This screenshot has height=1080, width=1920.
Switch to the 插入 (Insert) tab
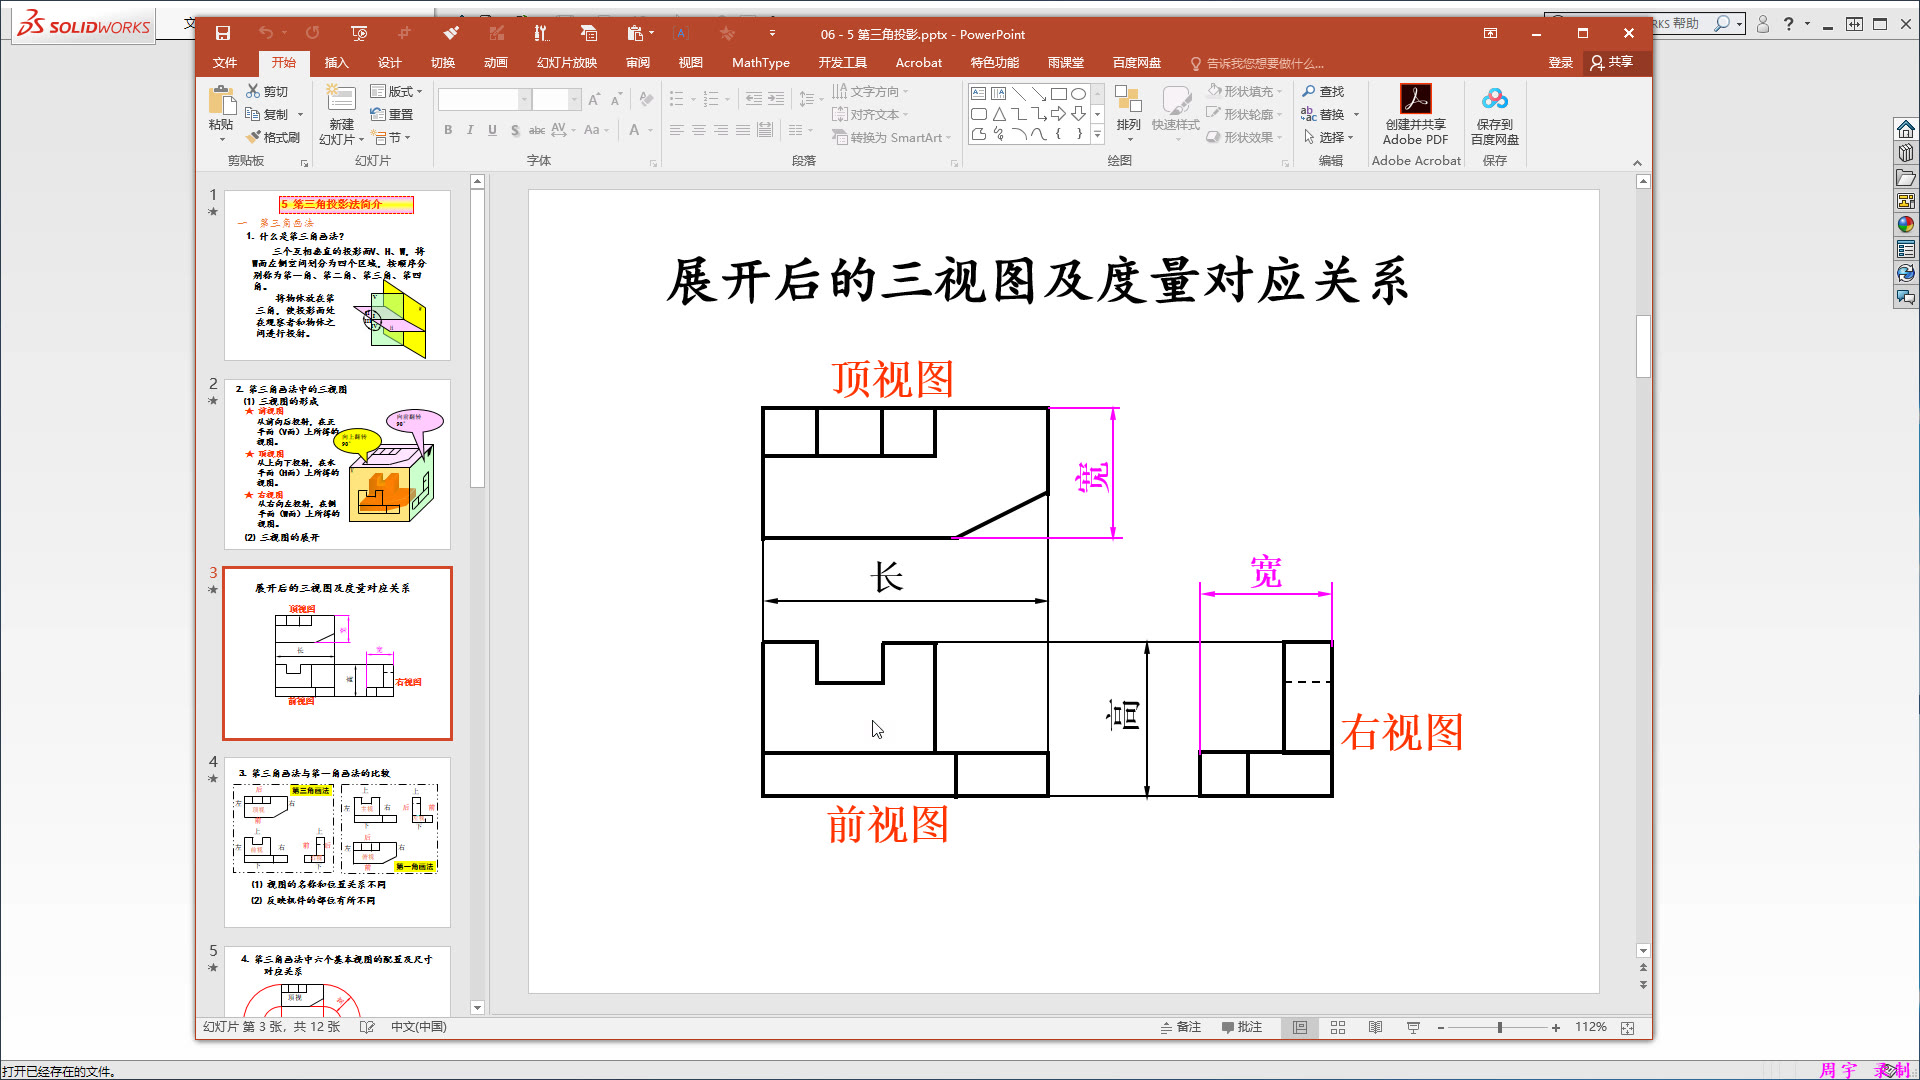[336, 62]
